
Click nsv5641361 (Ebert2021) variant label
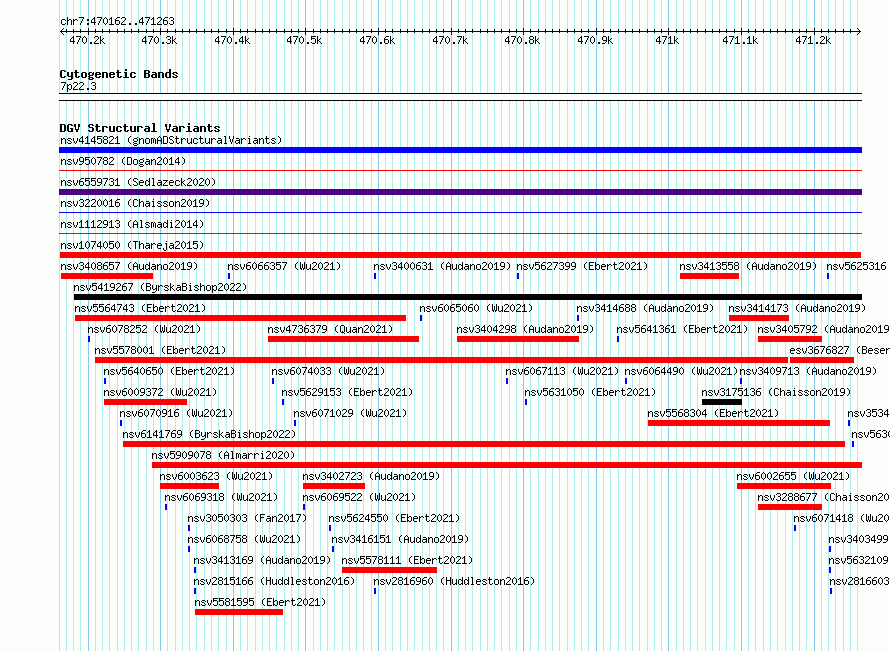pos(682,329)
